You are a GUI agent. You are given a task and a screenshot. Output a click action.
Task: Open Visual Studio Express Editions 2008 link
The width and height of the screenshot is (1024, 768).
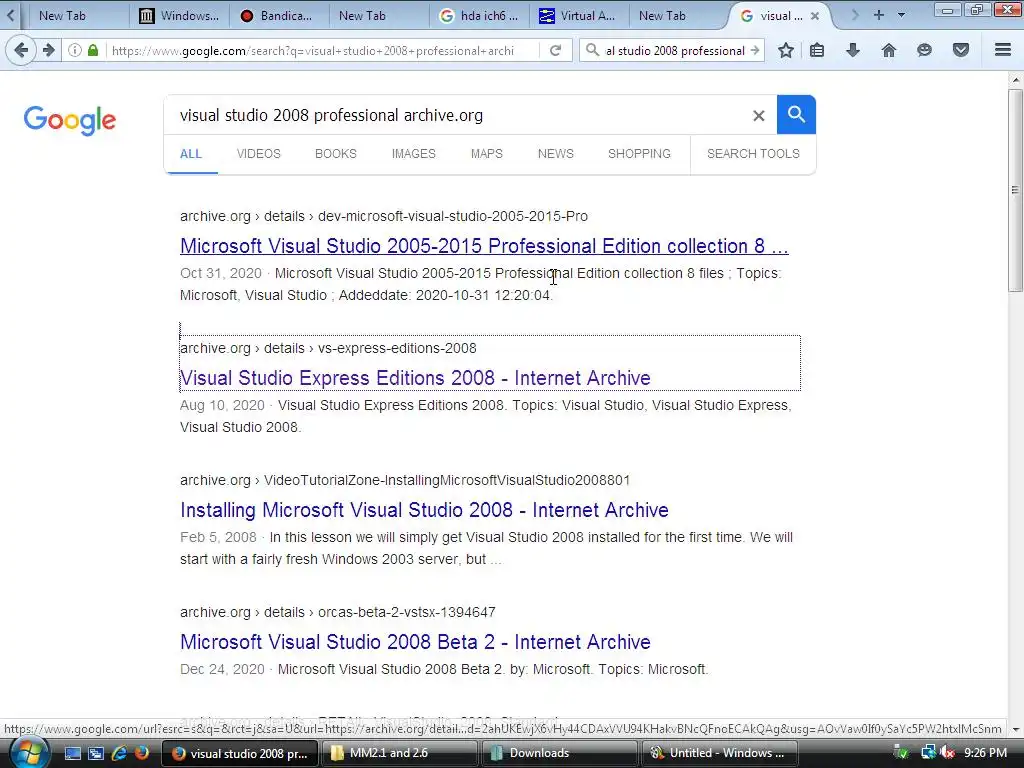point(415,378)
